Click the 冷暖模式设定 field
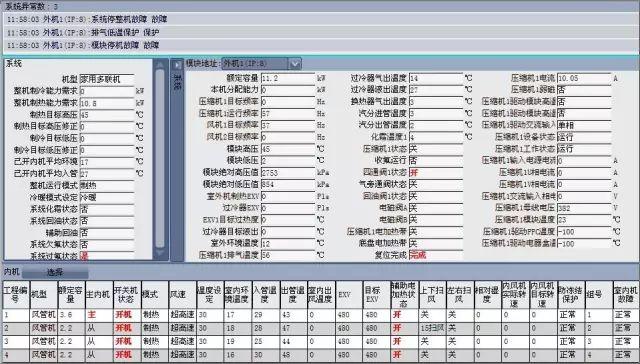The width and height of the screenshot is (640, 364). [107, 197]
